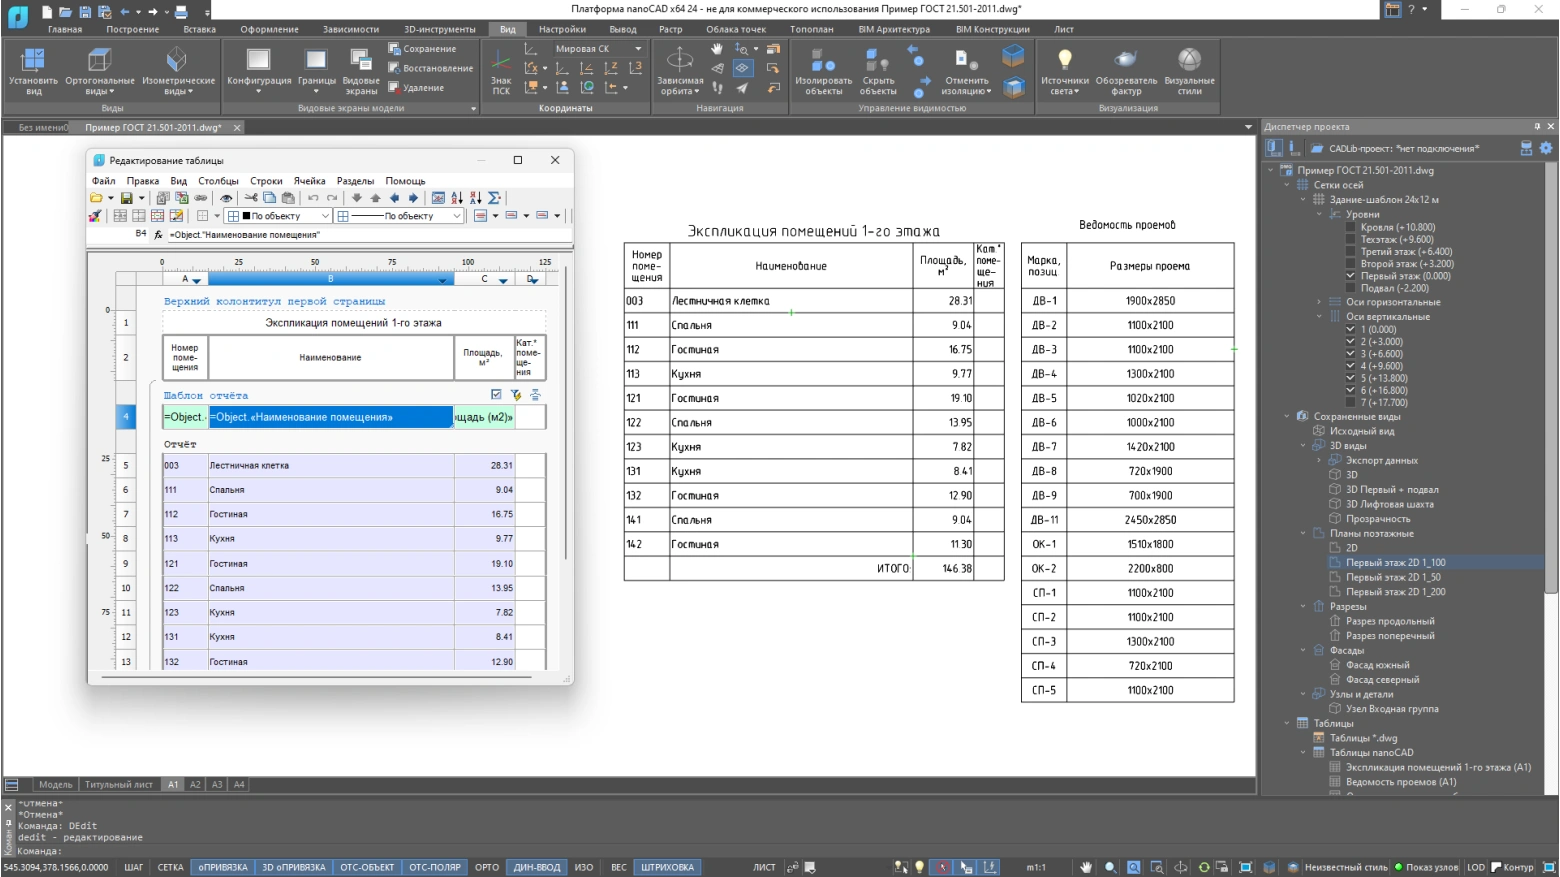The width and height of the screenshot is (1560, 877).
Task: Open the color По объекту swatch dropdown
Action: tap(325, 216)
